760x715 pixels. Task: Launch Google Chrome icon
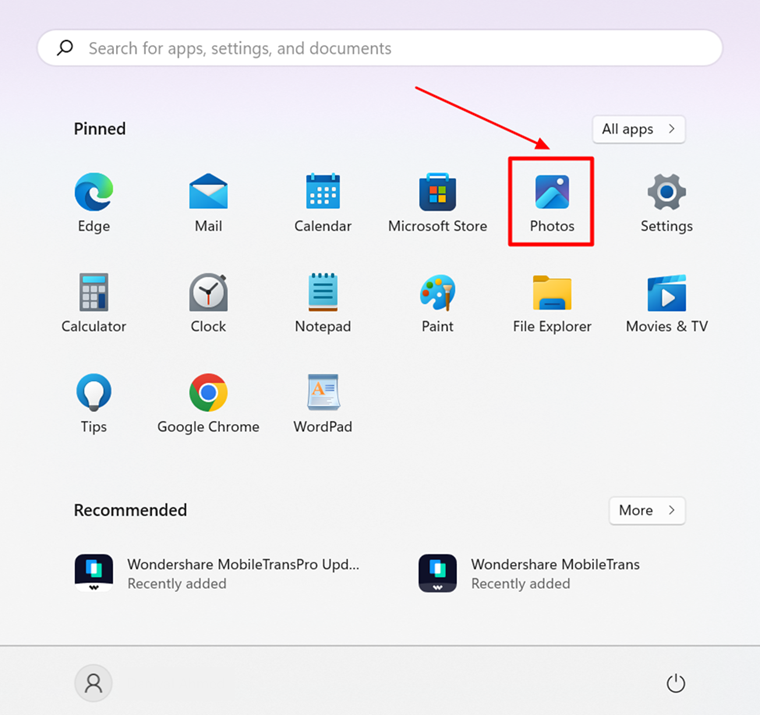pos(208,392)
